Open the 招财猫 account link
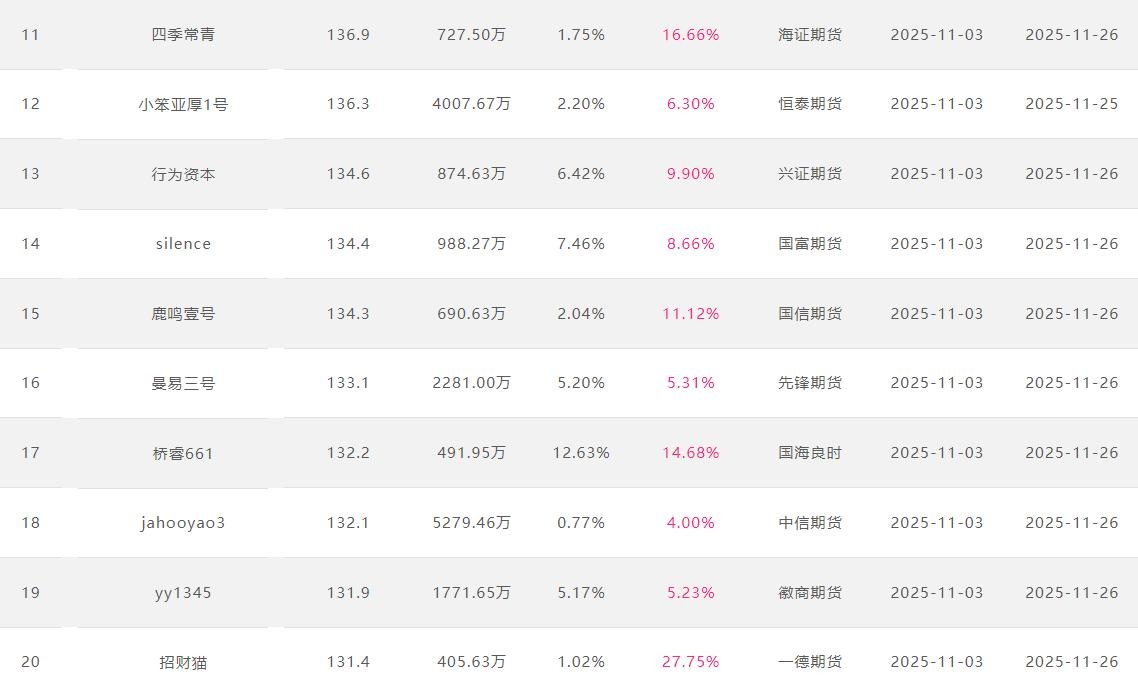1138x694 pixels. (183, 662)
